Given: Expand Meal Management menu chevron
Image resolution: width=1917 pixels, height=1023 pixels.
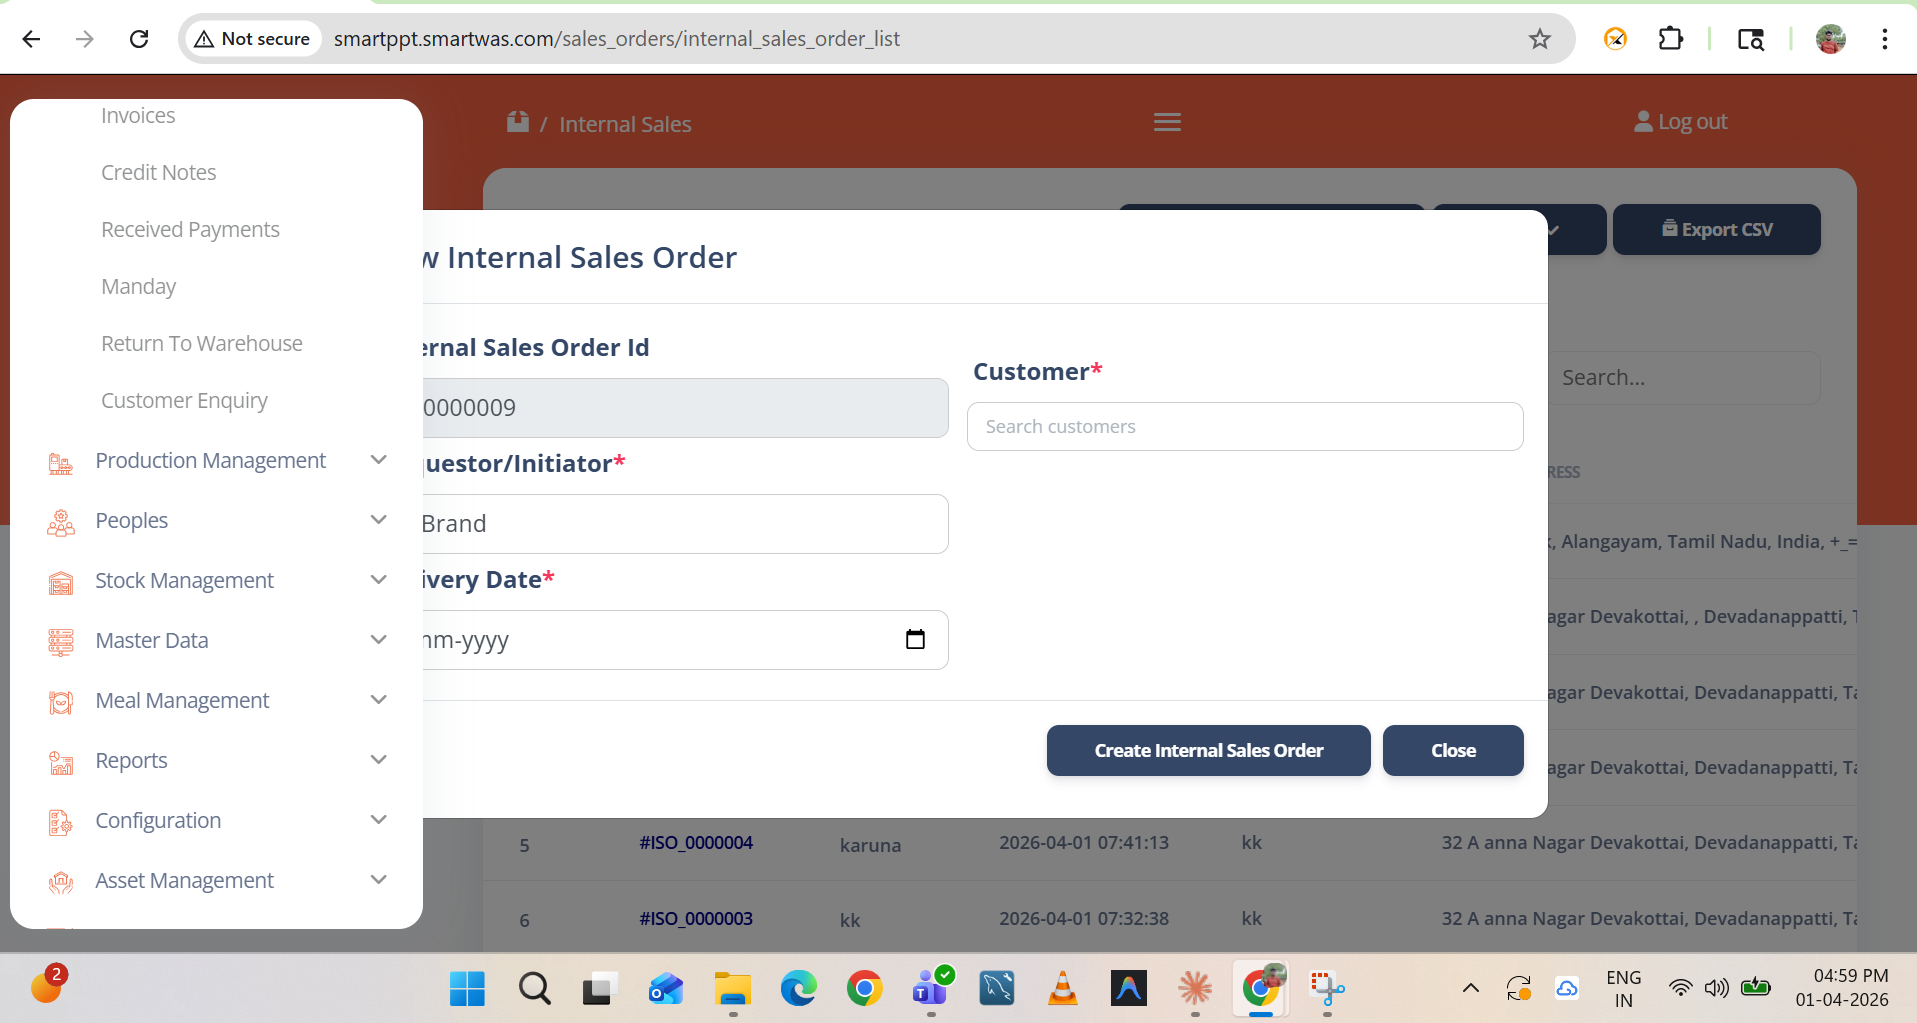Looking at the screenshot, I should coord(379,700).
